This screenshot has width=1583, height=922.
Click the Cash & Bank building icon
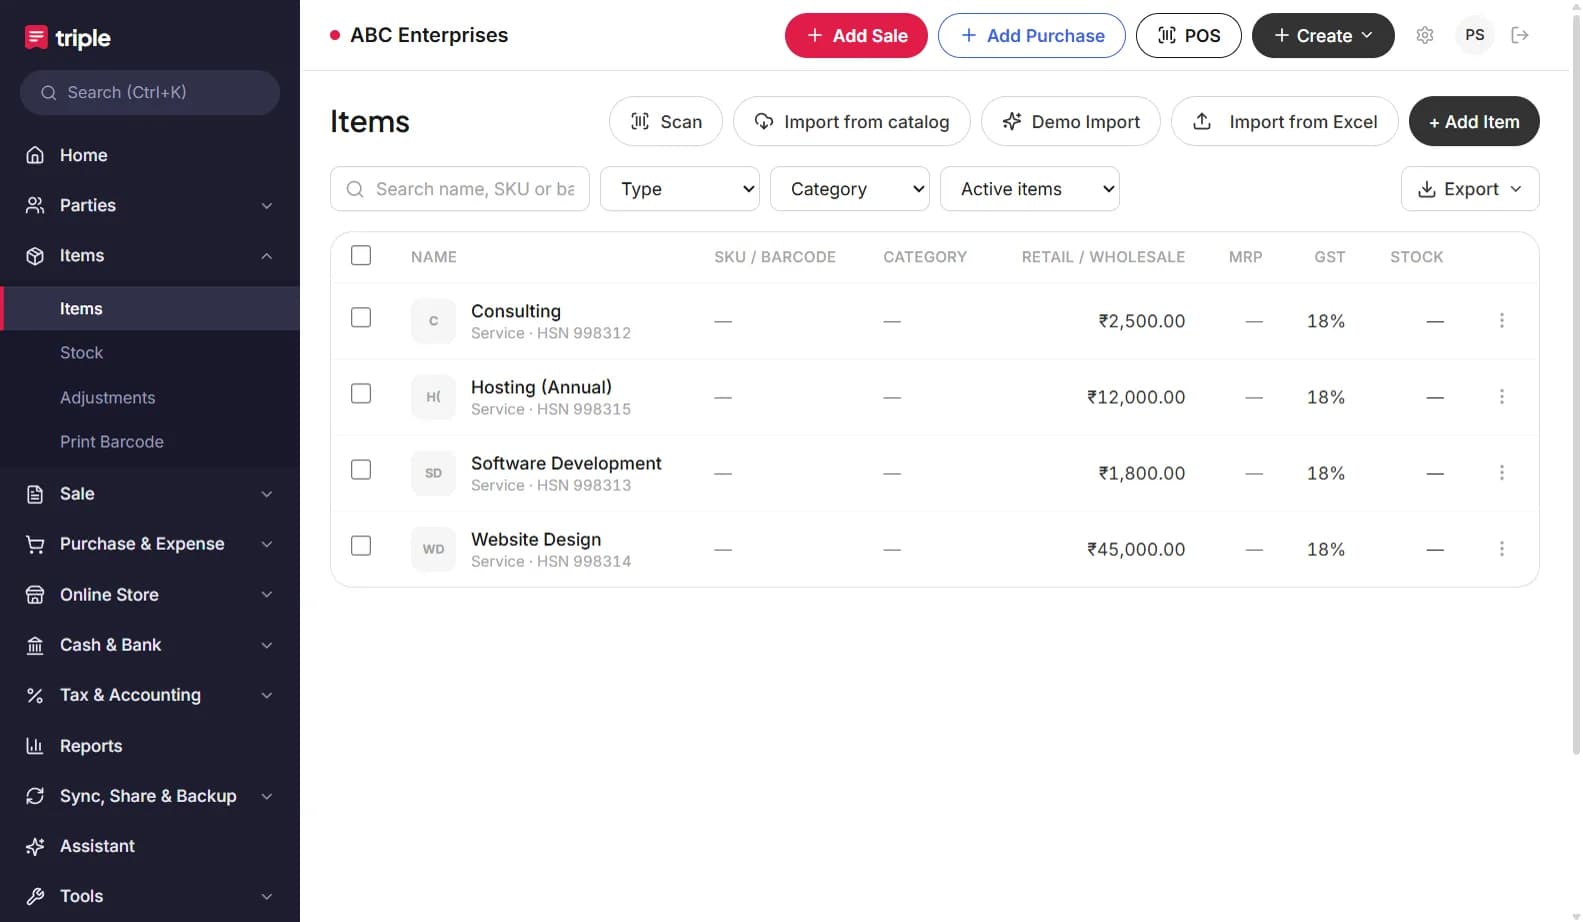[x=35, y=645]
